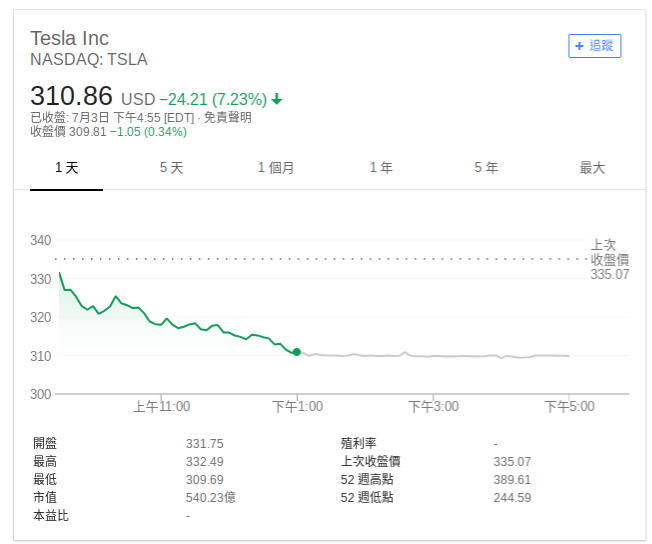Open the 免責聲明 disclaimer link
The width and height of the screenshot is (652, 544).
click(227, 117)
